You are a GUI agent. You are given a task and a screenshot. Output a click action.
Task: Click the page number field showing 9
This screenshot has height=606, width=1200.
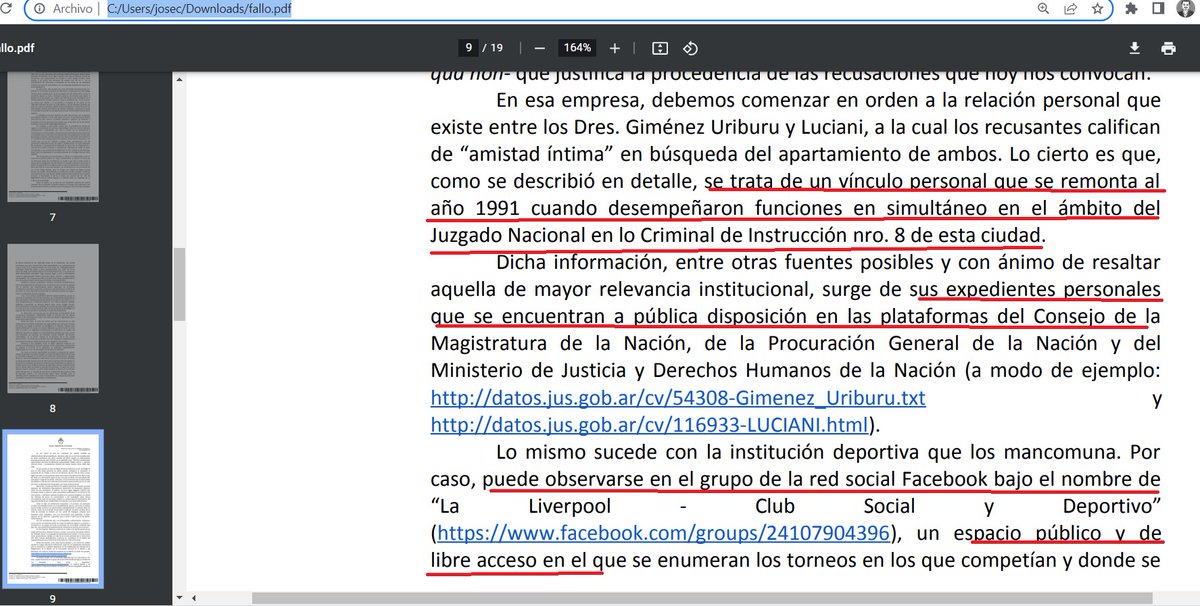(x=468, y=48)
